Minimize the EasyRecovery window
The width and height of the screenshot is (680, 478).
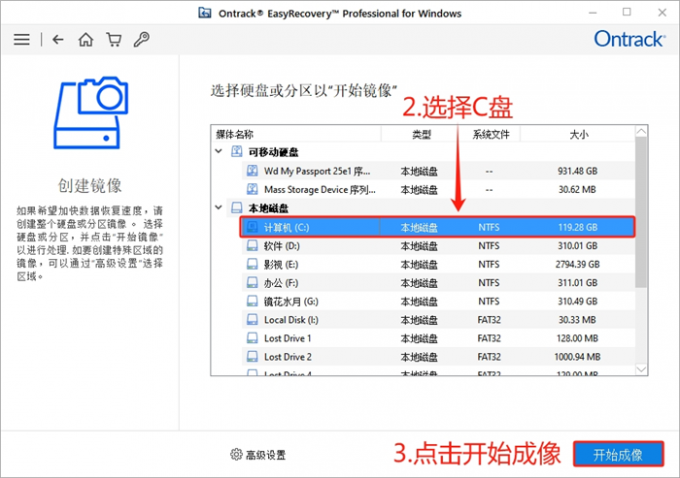tap(592, 13)
